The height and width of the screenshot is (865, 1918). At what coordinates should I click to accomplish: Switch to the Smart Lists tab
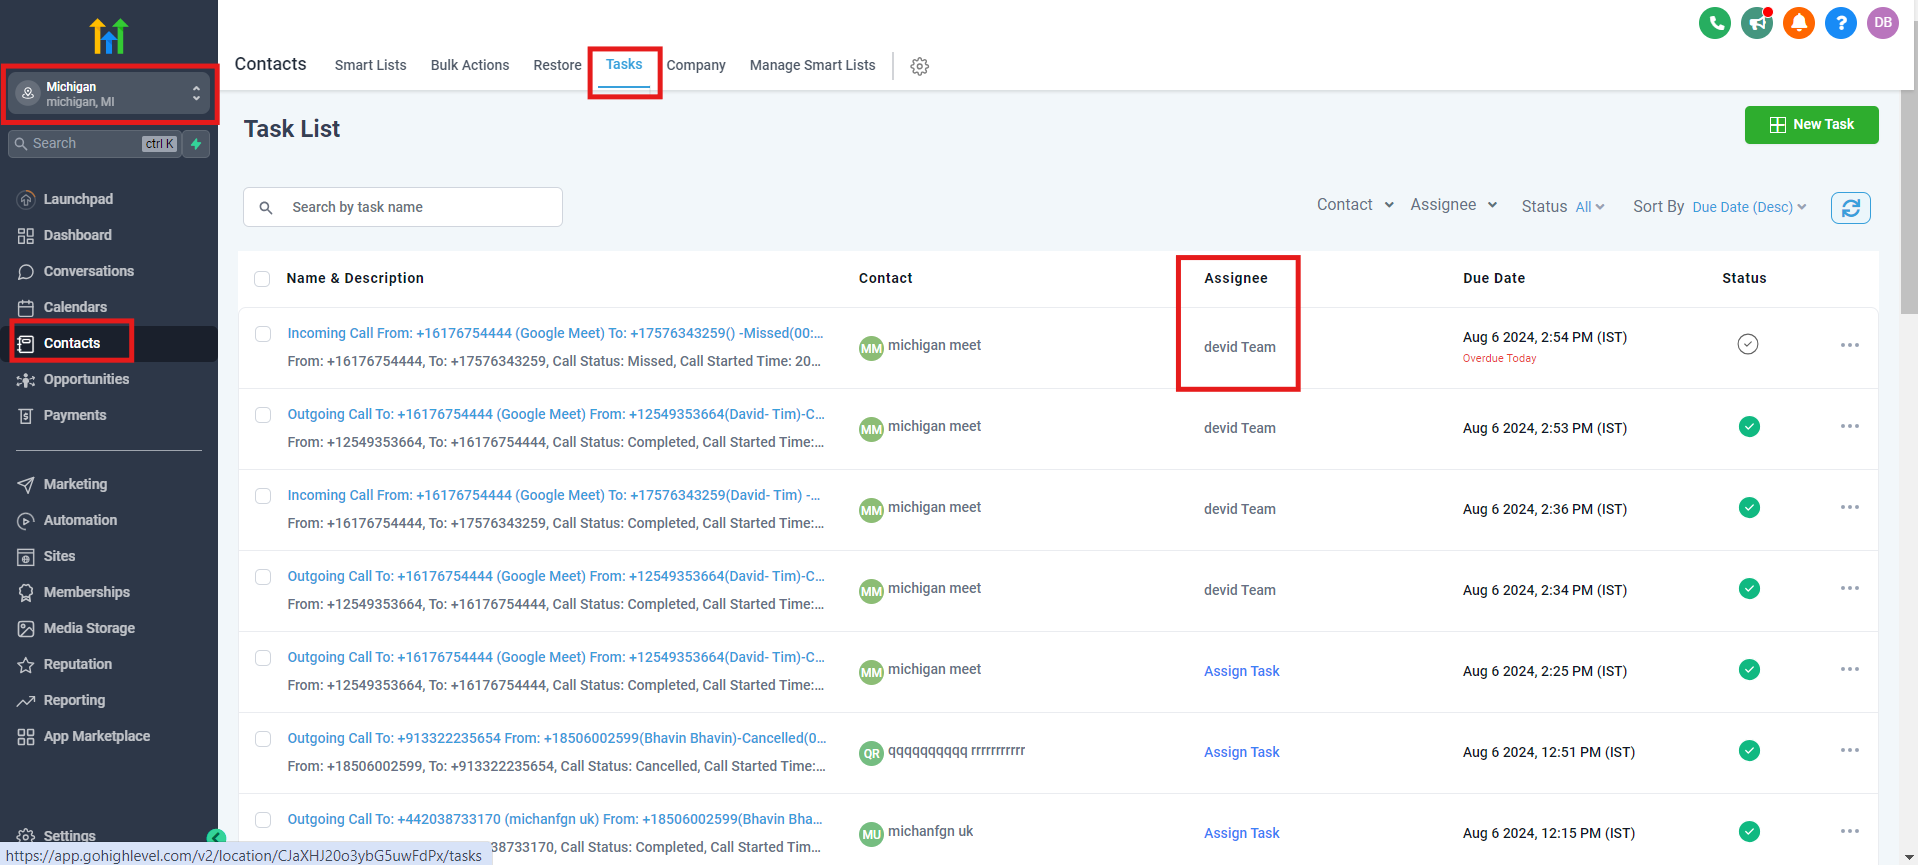[x=370, y=65]
